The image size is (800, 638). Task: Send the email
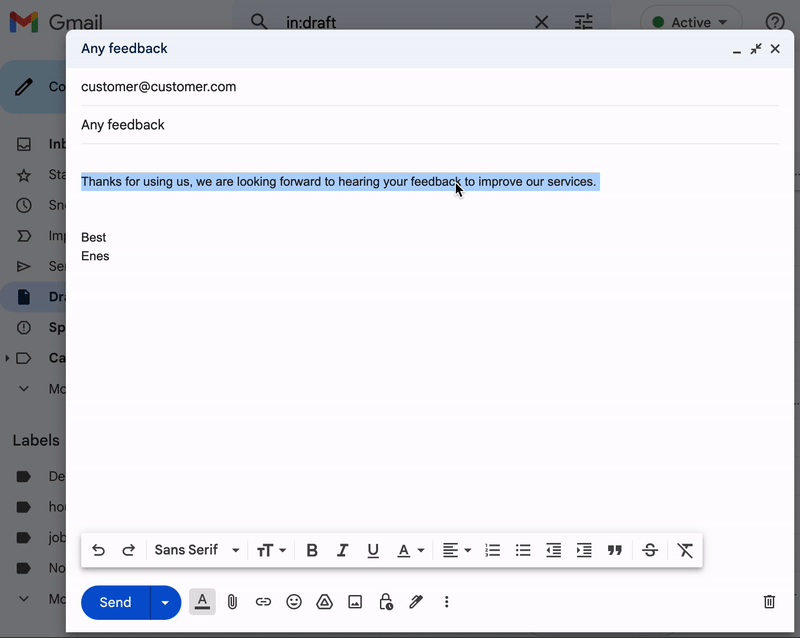[116, 602]
